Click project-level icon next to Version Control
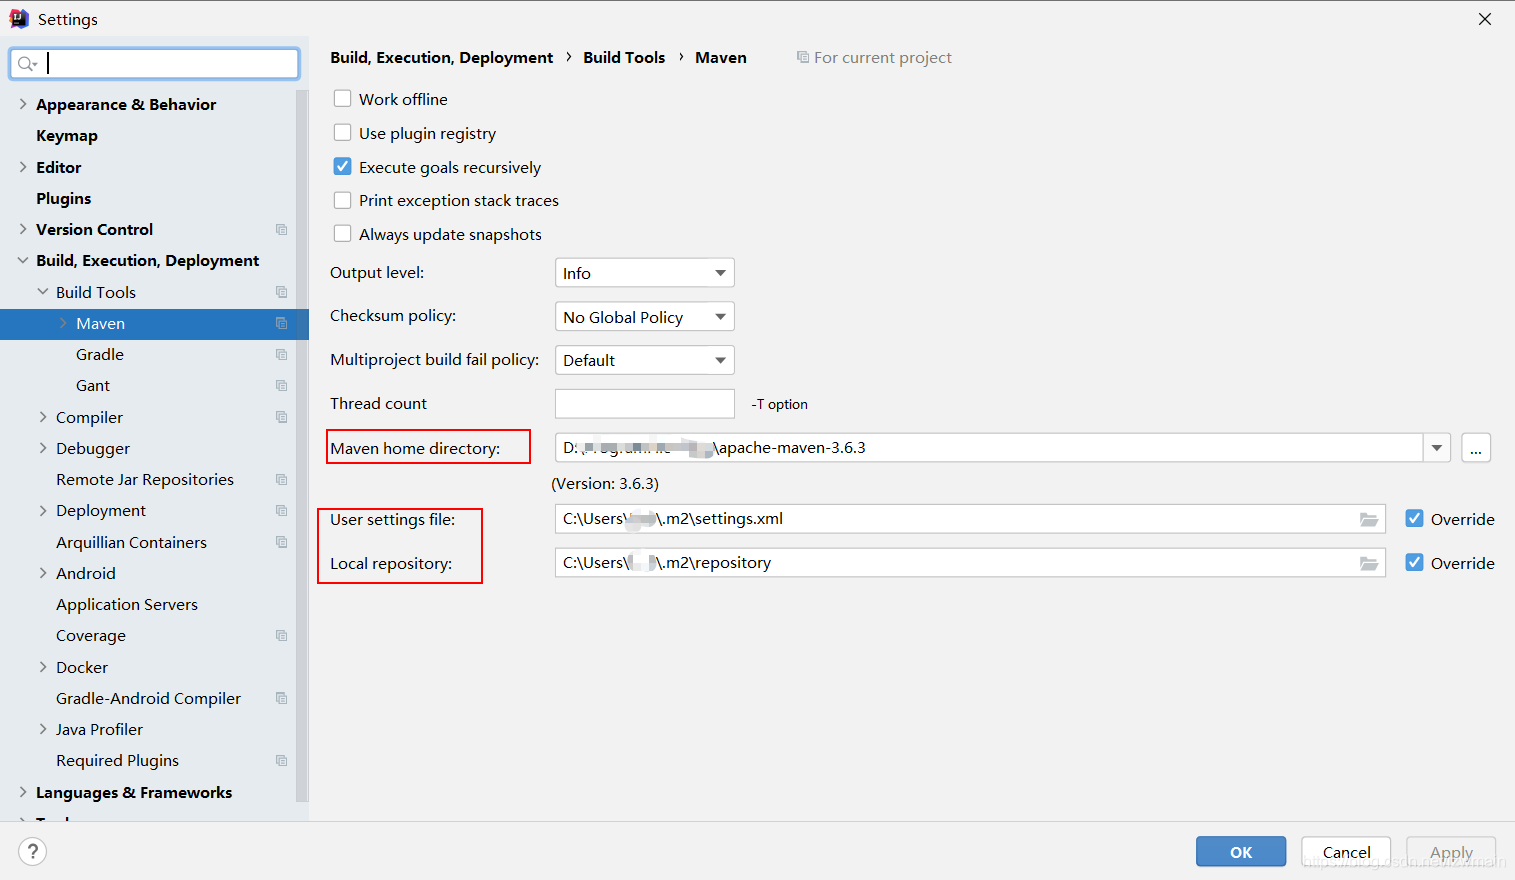This screenshot has height=880, width=1515. [x=281, y=230]
